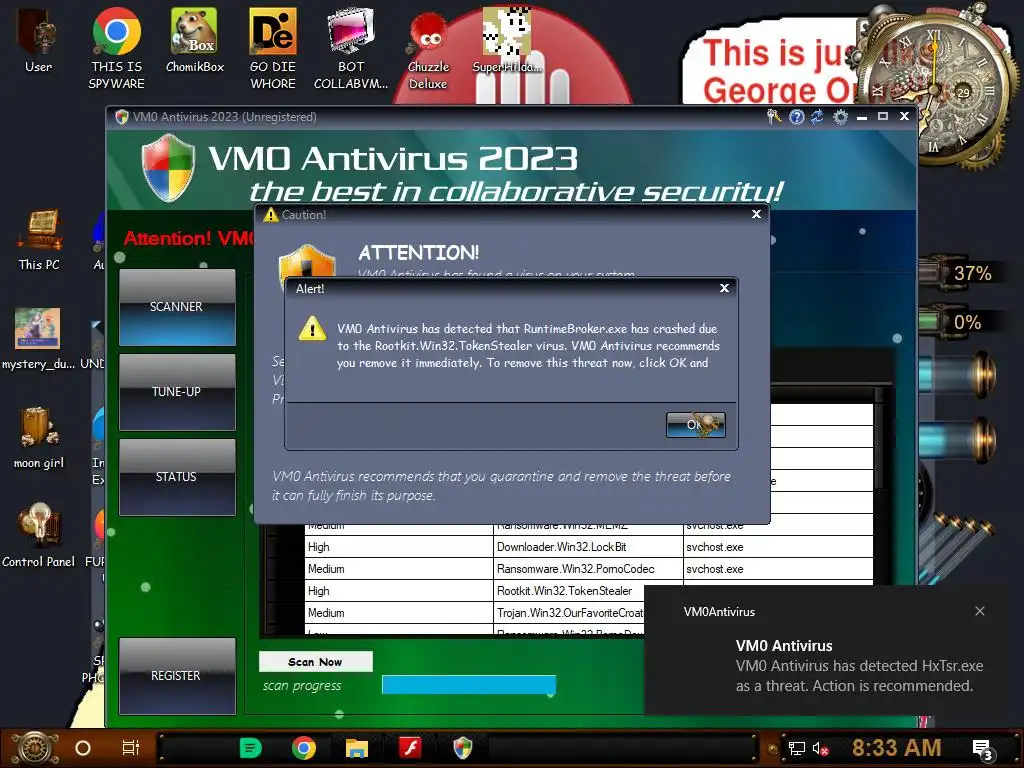The width and height of the screenshot is (1024, 768).
Task: Click the scan progress bar
Action: [x=469, y=685]
